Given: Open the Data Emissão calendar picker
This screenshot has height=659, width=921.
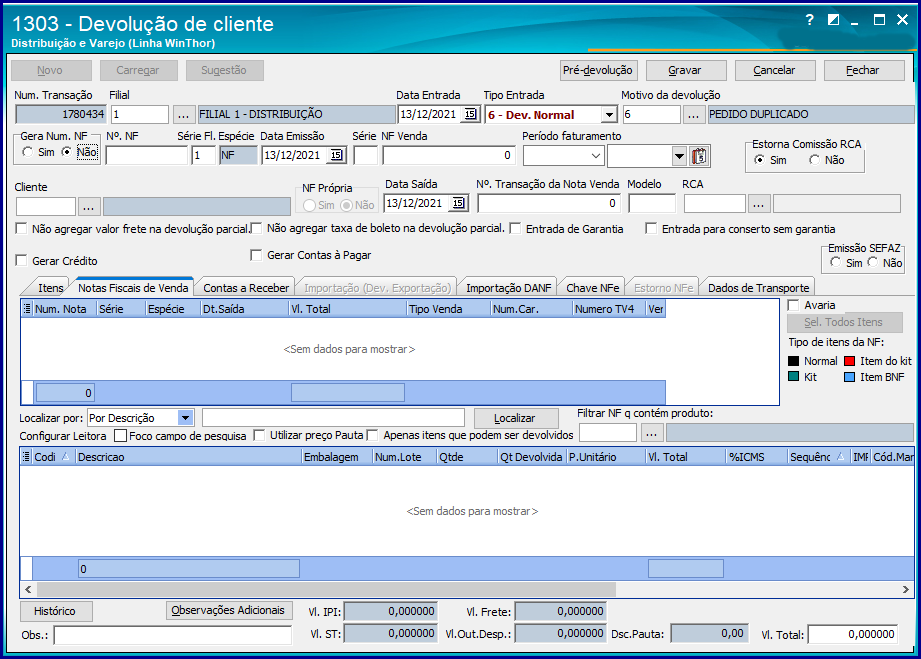Looking at the screenshot, I should tap(336, 155).
